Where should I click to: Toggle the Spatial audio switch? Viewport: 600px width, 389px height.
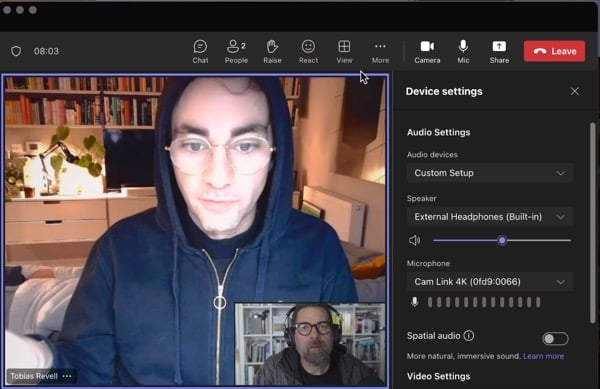tap(555, 339)
